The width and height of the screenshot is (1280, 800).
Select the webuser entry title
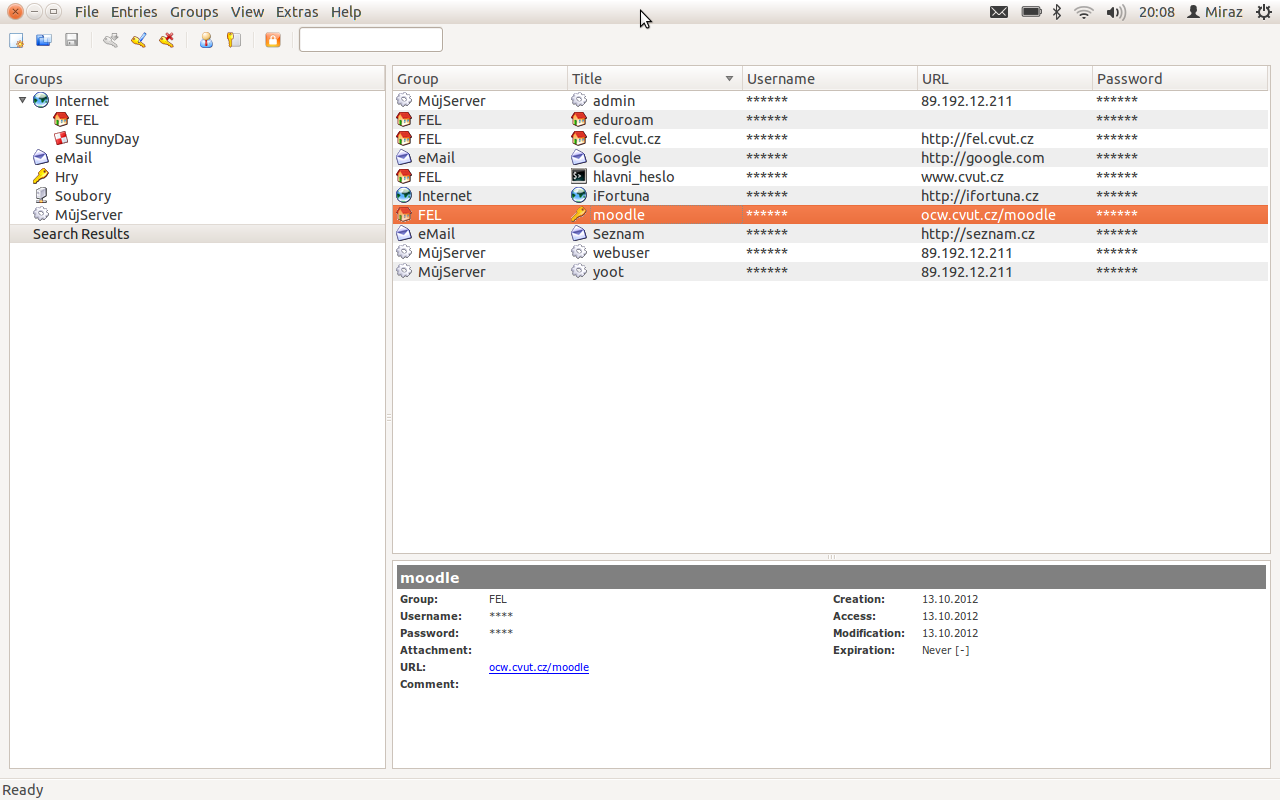coord(621,252)
